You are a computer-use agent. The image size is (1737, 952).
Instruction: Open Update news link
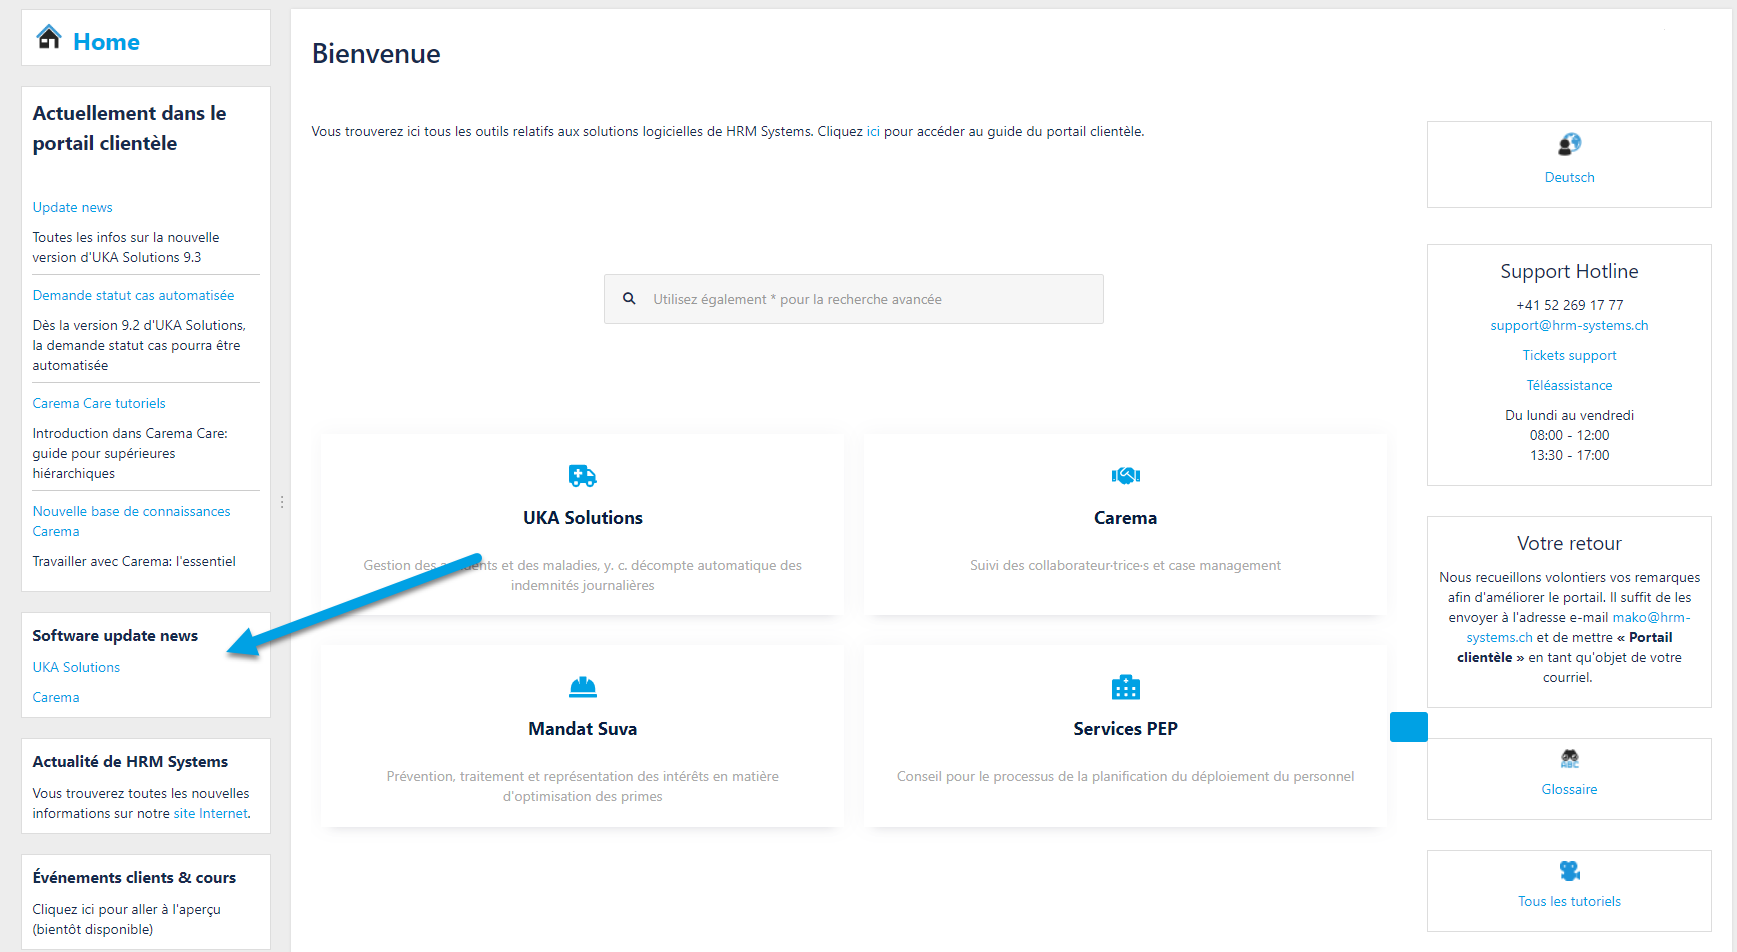(72, 207)
